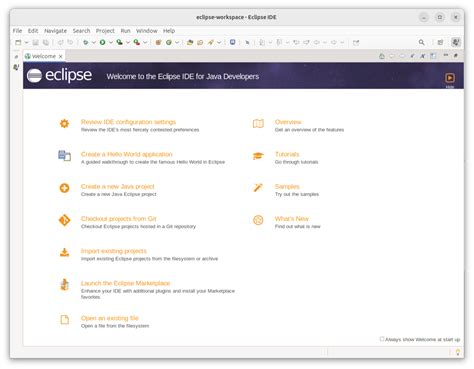474x369 pixels.
Task: Expand the Next Annotation dropdown arrow
Action: (x=270, y=42)
